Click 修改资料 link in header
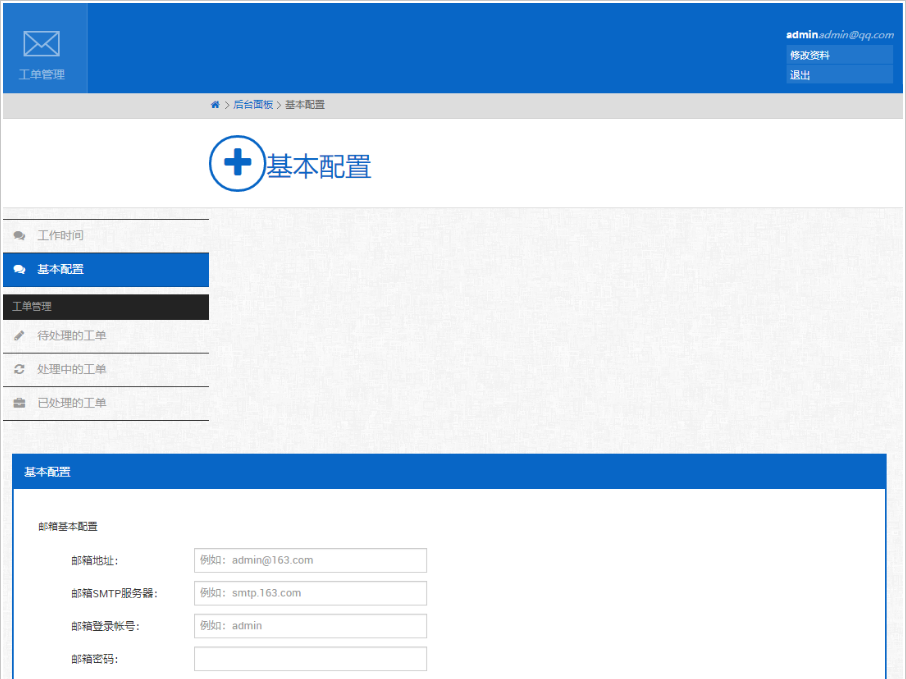 click(x=839, y=55)
